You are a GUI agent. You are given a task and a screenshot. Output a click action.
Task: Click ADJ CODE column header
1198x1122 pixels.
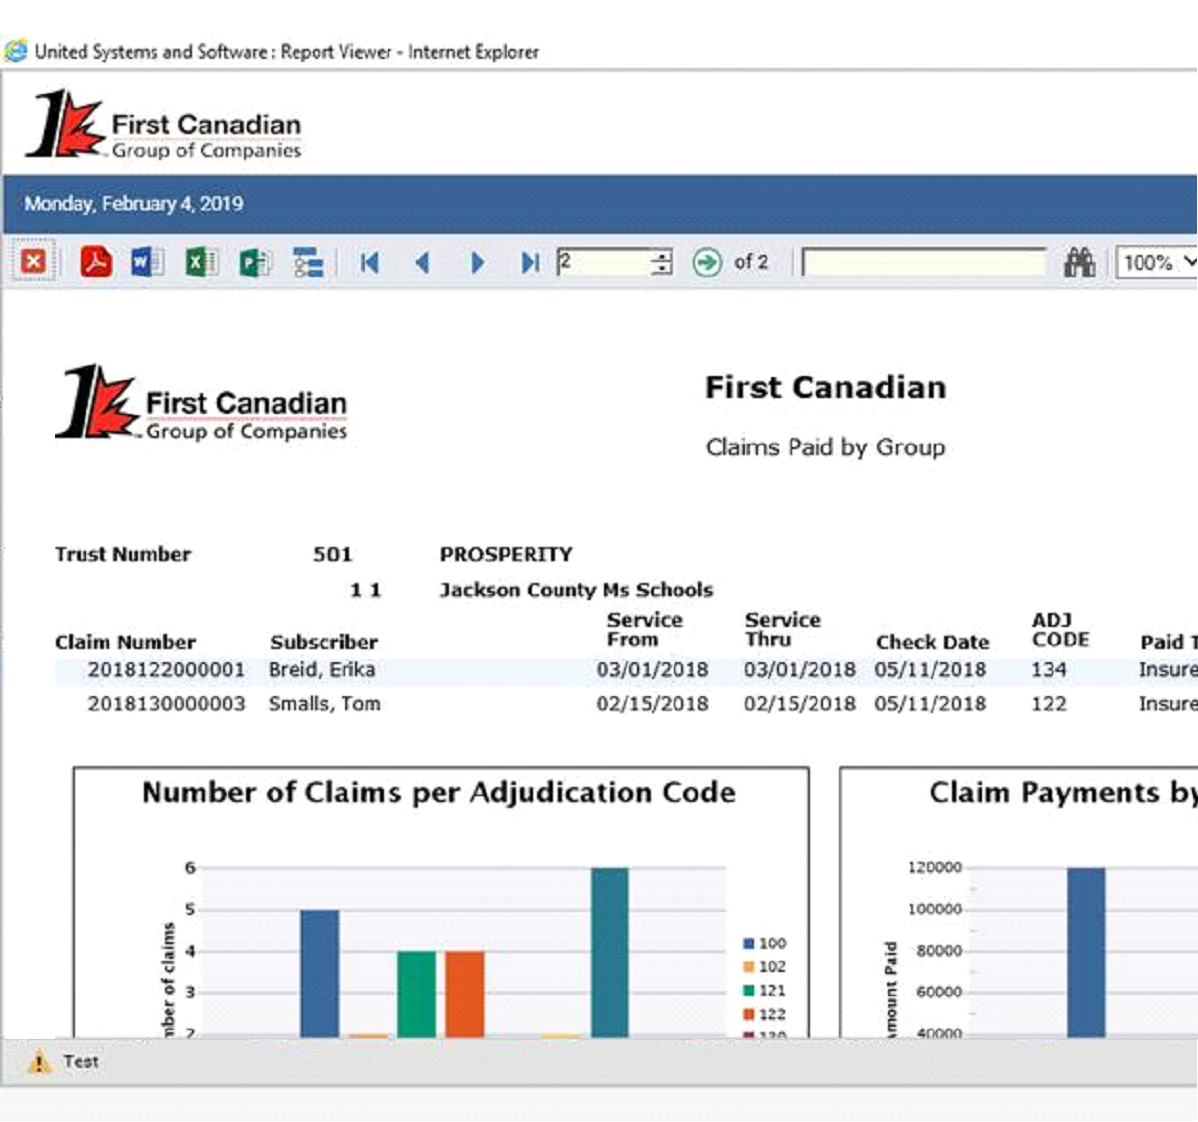coord(1060,629)
